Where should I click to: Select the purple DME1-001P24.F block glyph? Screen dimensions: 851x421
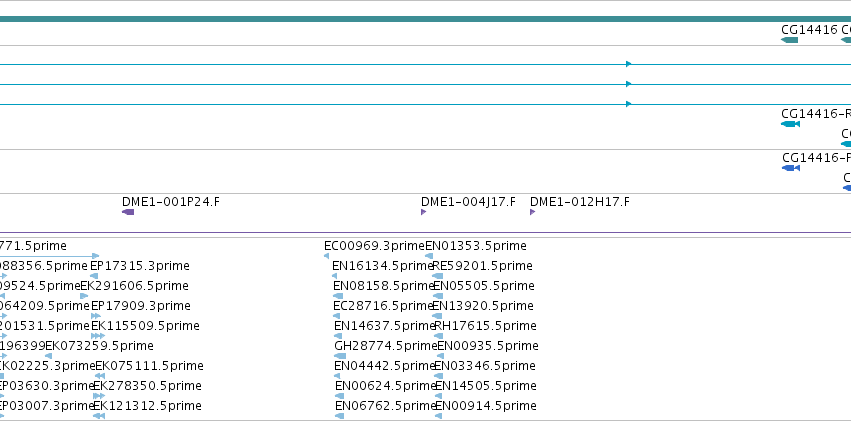pos(128,212)
